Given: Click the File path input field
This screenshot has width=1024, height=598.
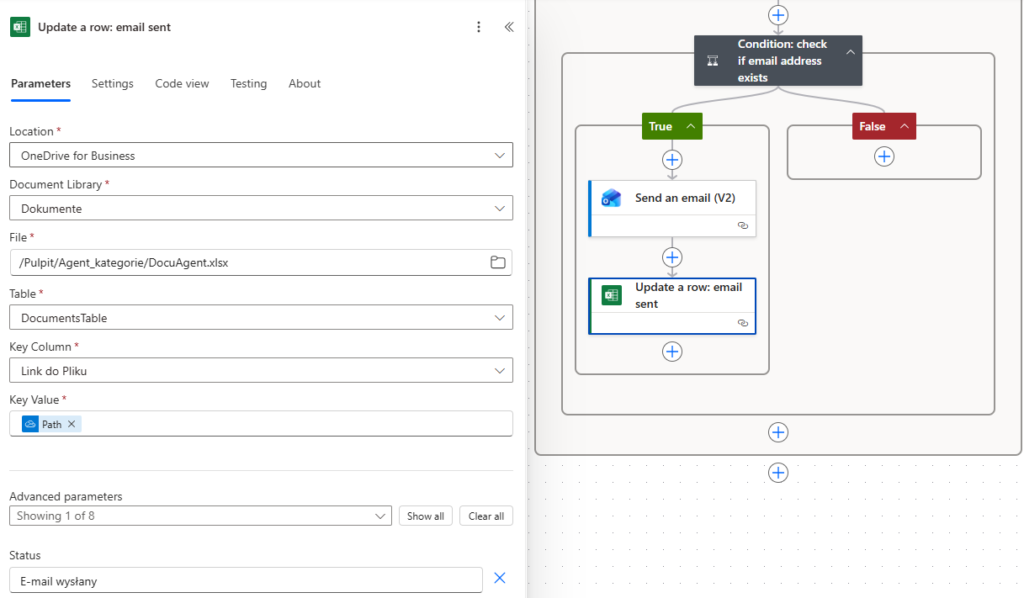Looking at the screenshot, I should click(x=261, y=262).
